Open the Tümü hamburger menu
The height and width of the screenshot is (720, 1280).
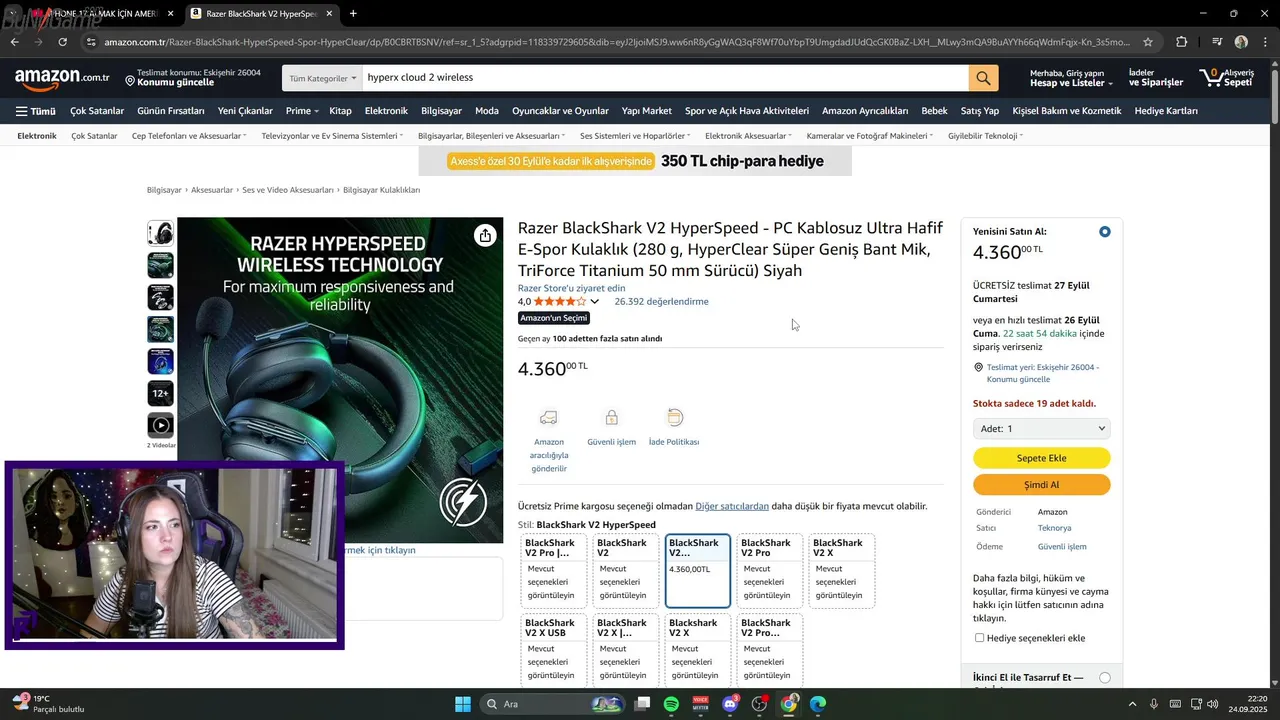click(35, 111)
